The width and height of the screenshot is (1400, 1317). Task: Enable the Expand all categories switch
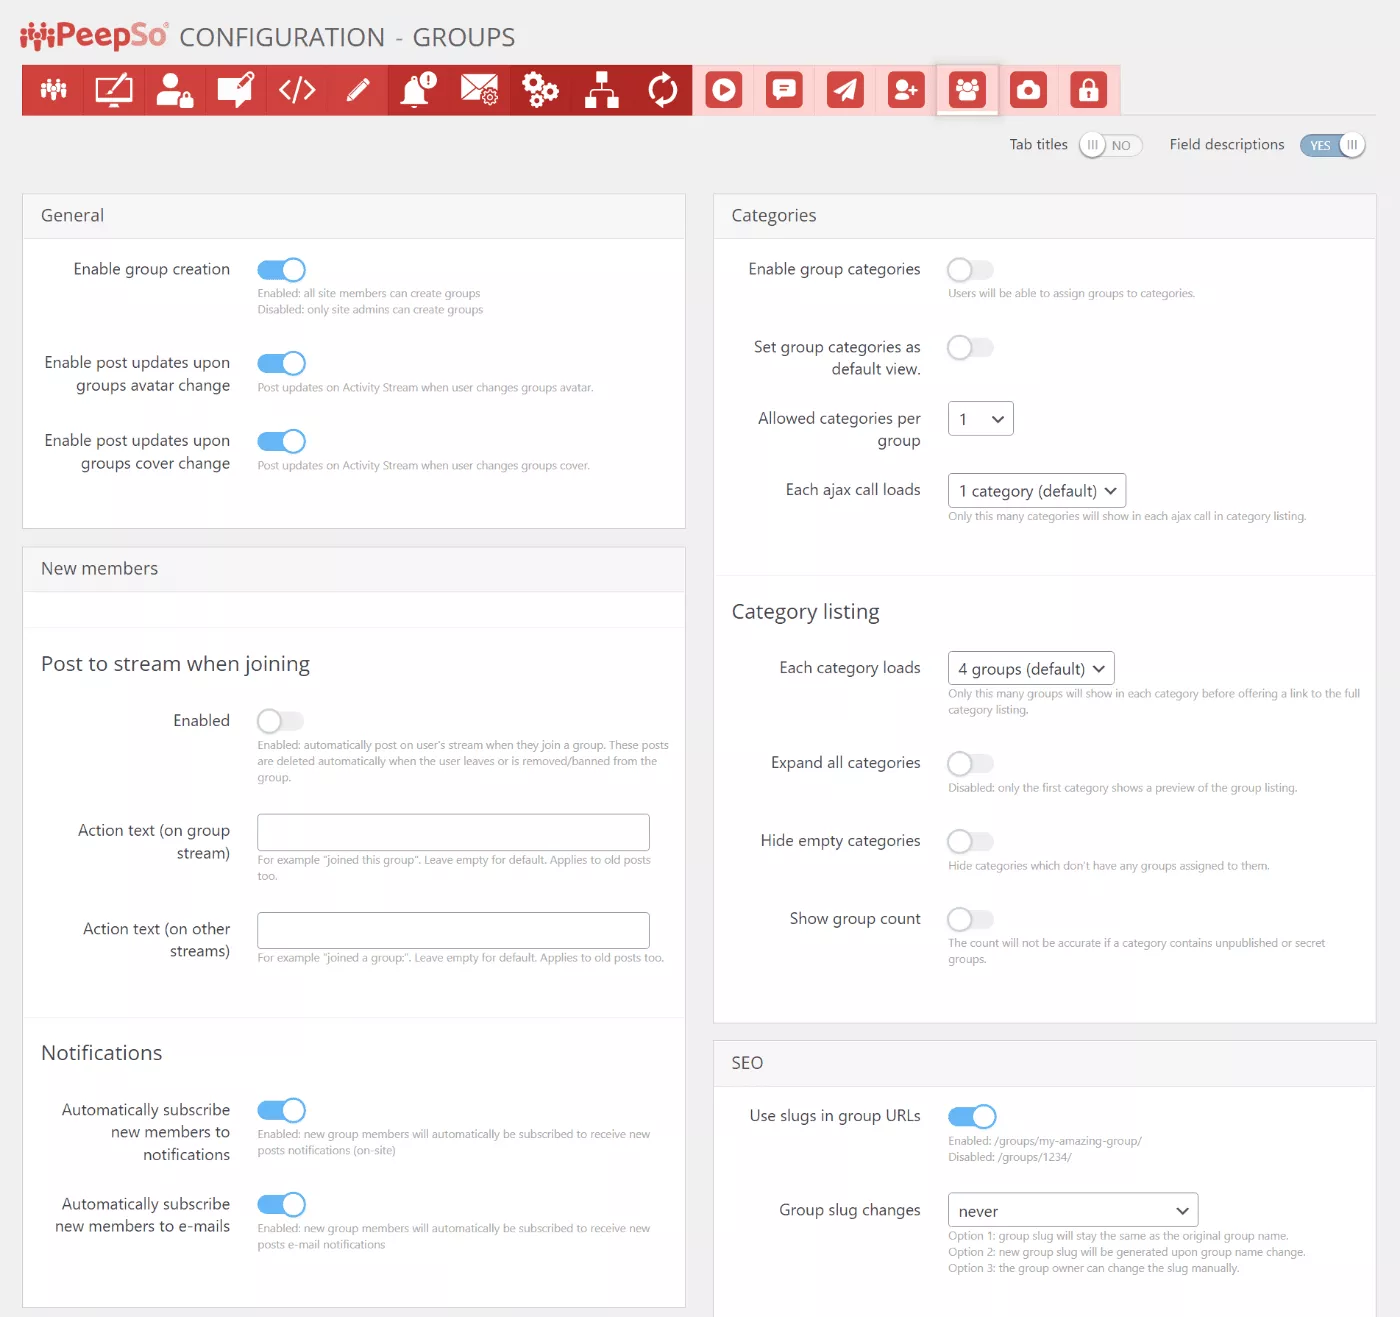click(x=971, y=764)
